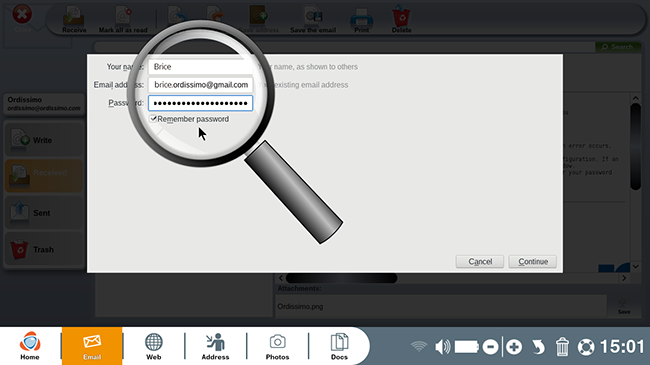Click the zoom in plus icon

(x=514, y=347)
